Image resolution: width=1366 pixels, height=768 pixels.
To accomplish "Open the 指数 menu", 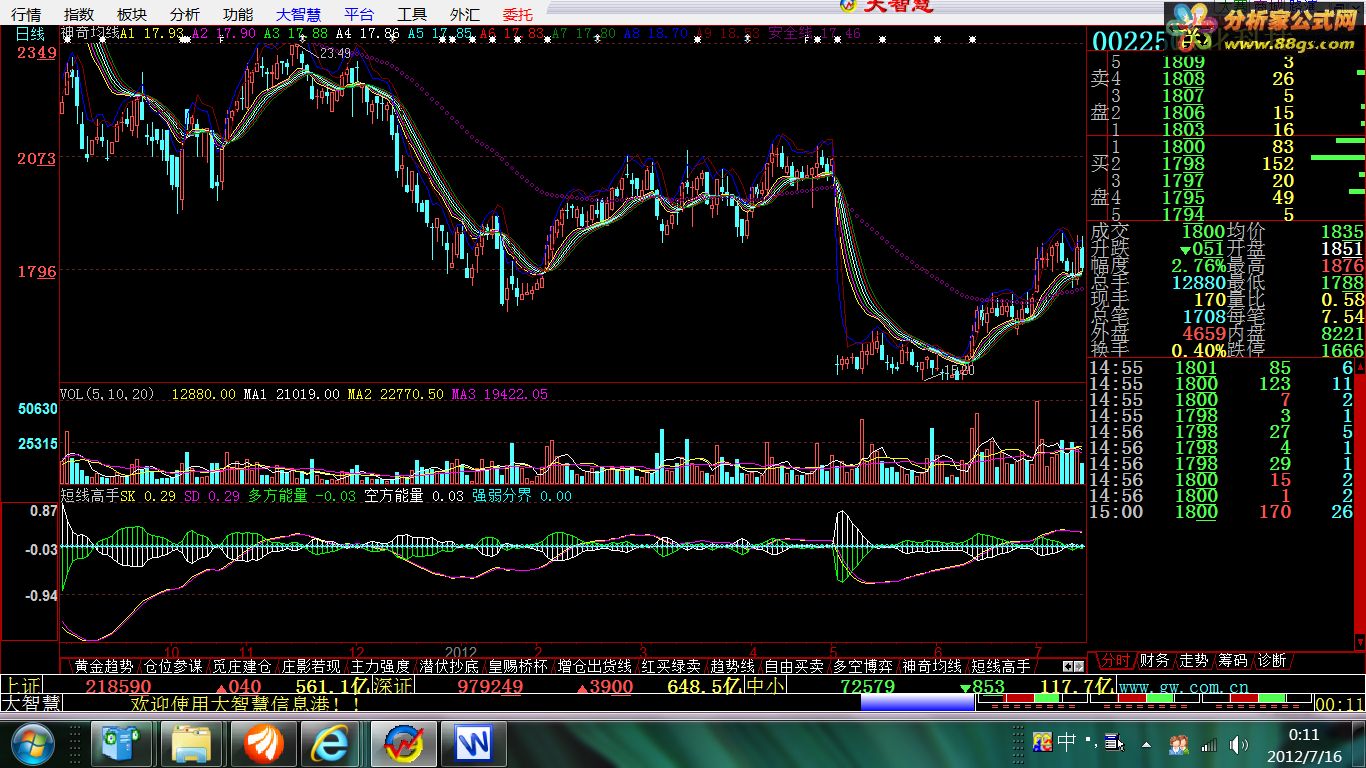I will [78, 14].
